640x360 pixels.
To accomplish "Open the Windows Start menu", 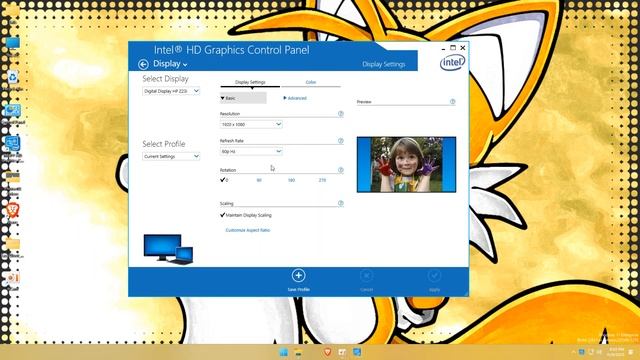I will [x=283, y=352].
